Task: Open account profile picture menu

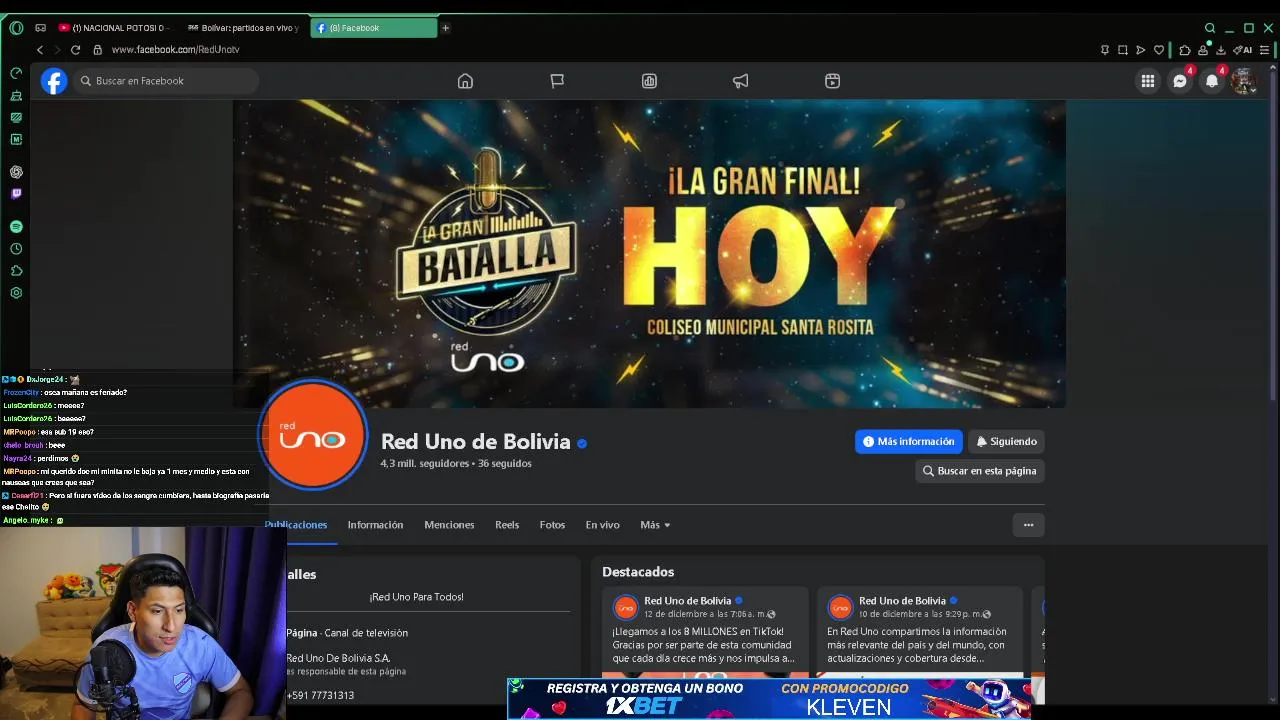Action: coord(1244,81)
